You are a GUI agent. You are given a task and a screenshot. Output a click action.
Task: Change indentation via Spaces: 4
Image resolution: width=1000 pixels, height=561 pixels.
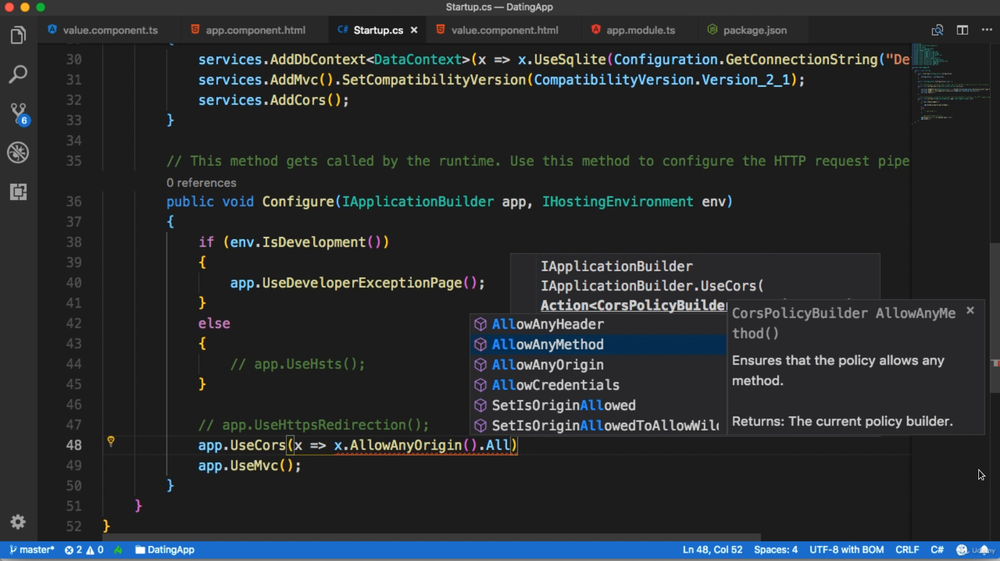776,550
